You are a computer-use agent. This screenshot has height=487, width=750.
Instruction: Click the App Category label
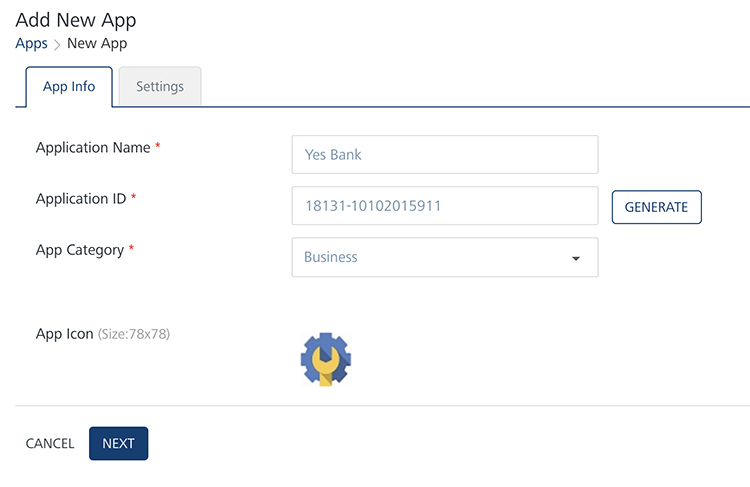point(80,250)
